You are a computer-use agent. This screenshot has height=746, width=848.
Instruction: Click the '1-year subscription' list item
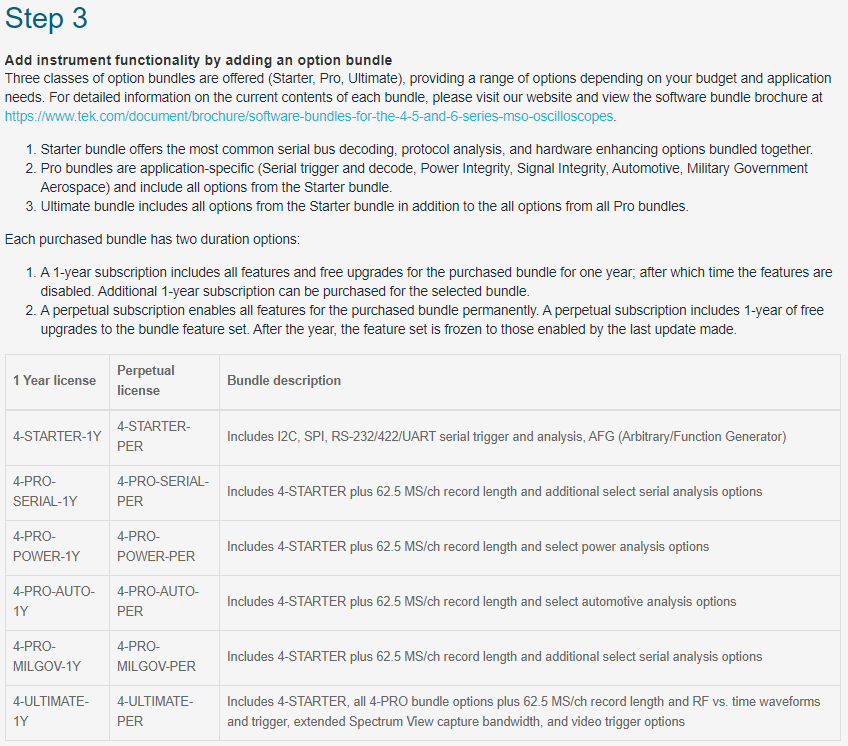[x=436, y=282]
